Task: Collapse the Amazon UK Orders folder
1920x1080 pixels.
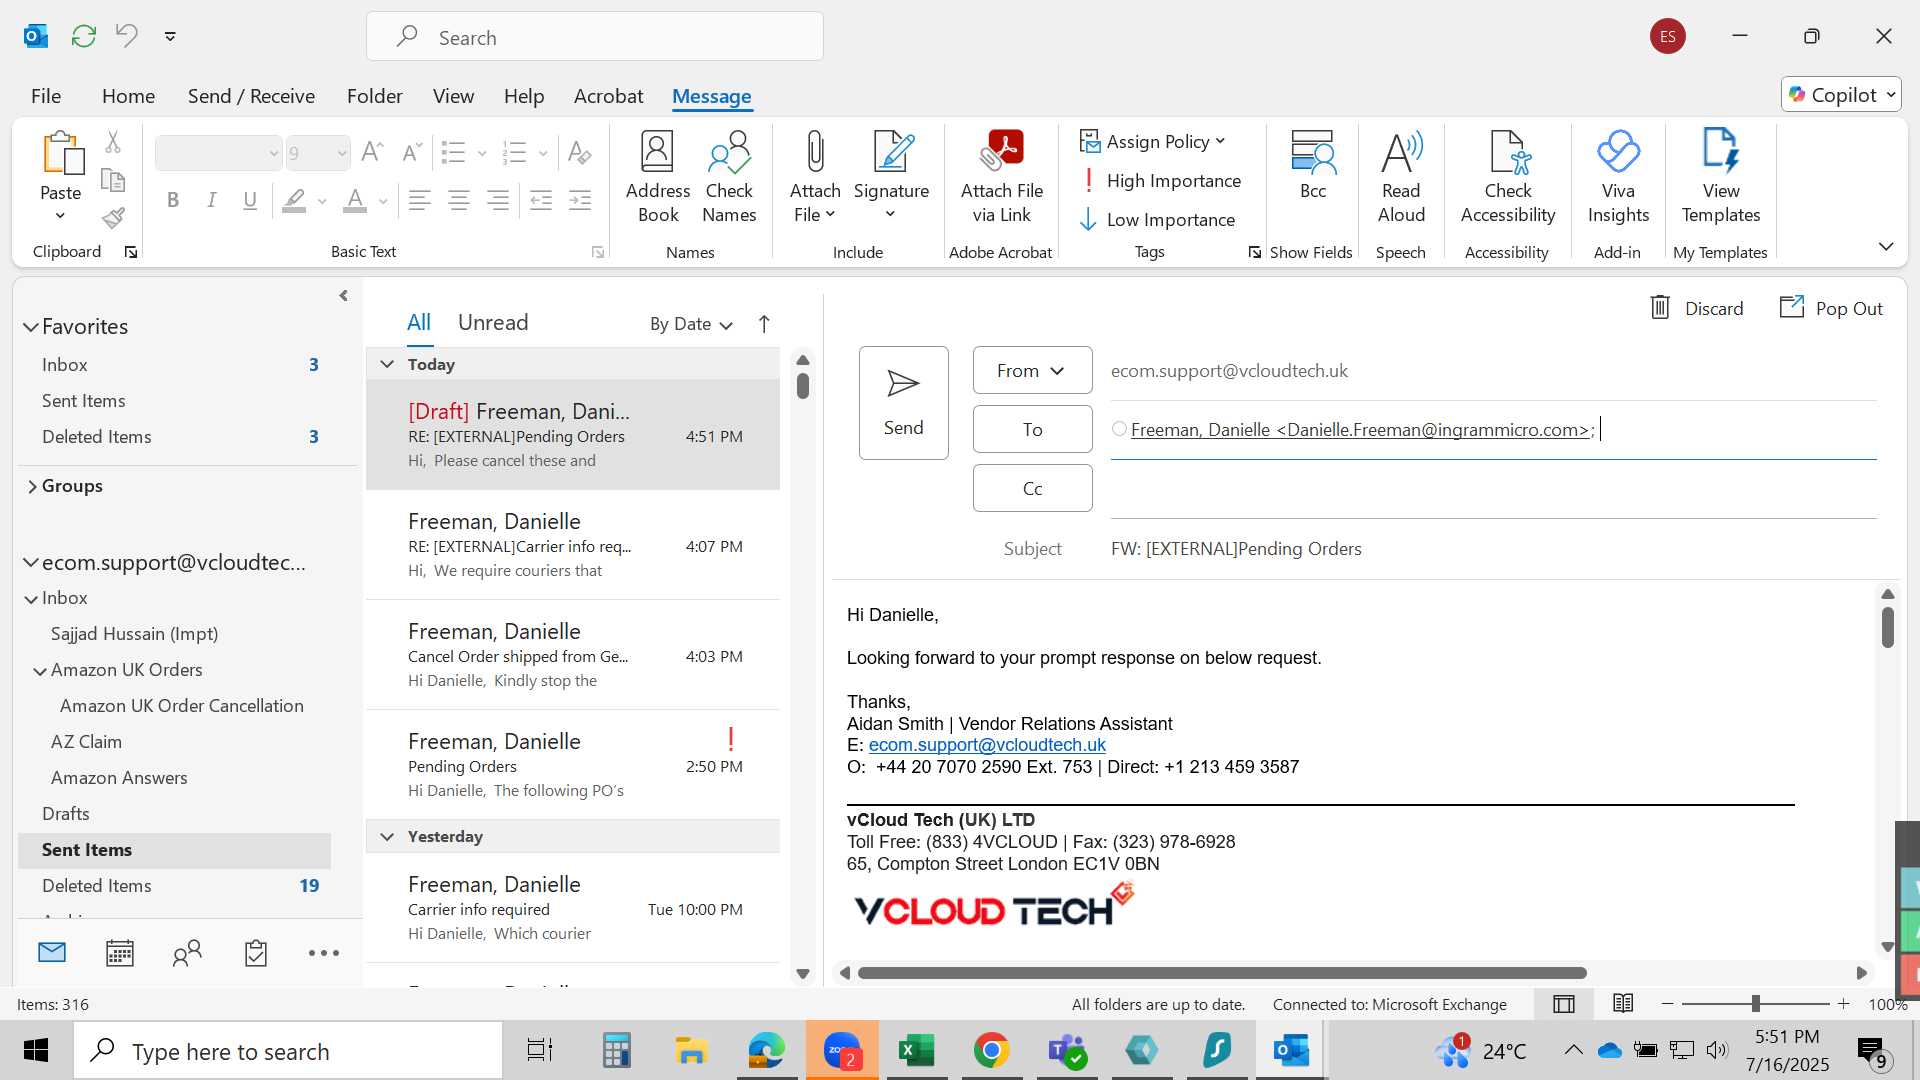Action: click(x=39, y=671)
